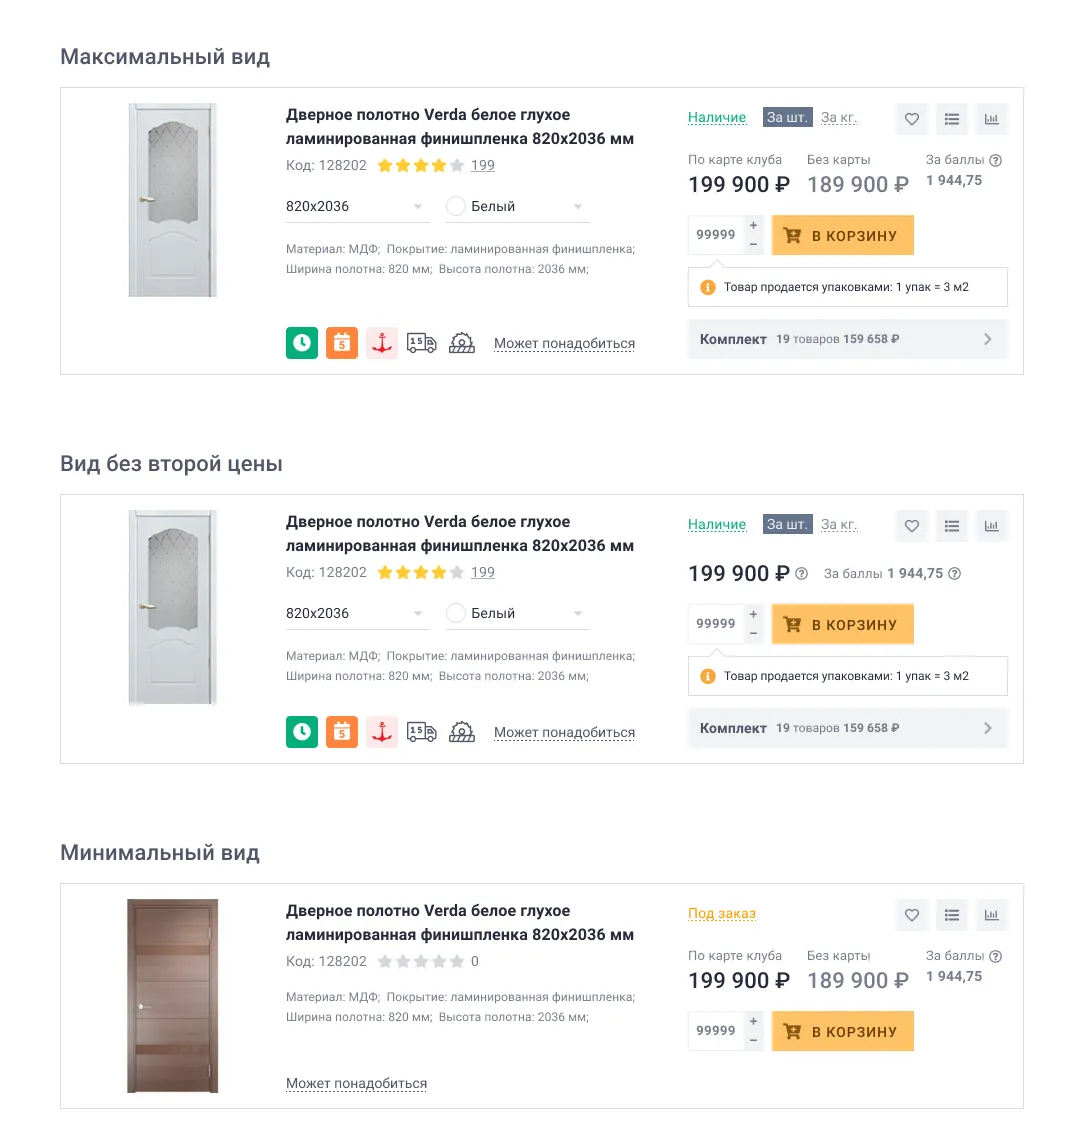Click the circular saw icon in Максимальный вид card
This screenshot has width=1084, height=1141.
click(x=462, y=343)
